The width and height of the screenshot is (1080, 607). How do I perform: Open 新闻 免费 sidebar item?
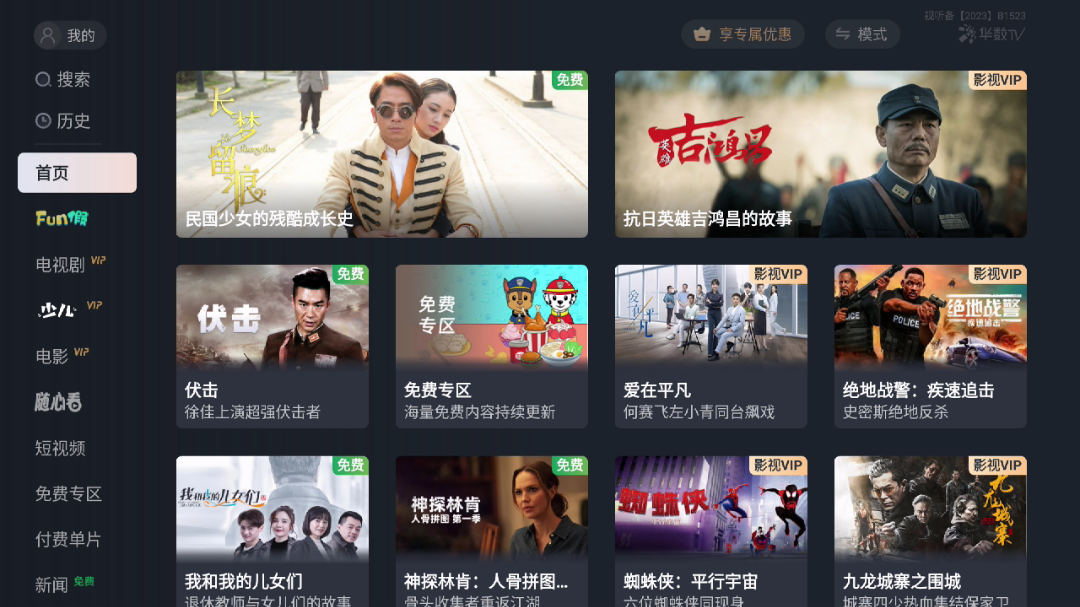(65, 585)
